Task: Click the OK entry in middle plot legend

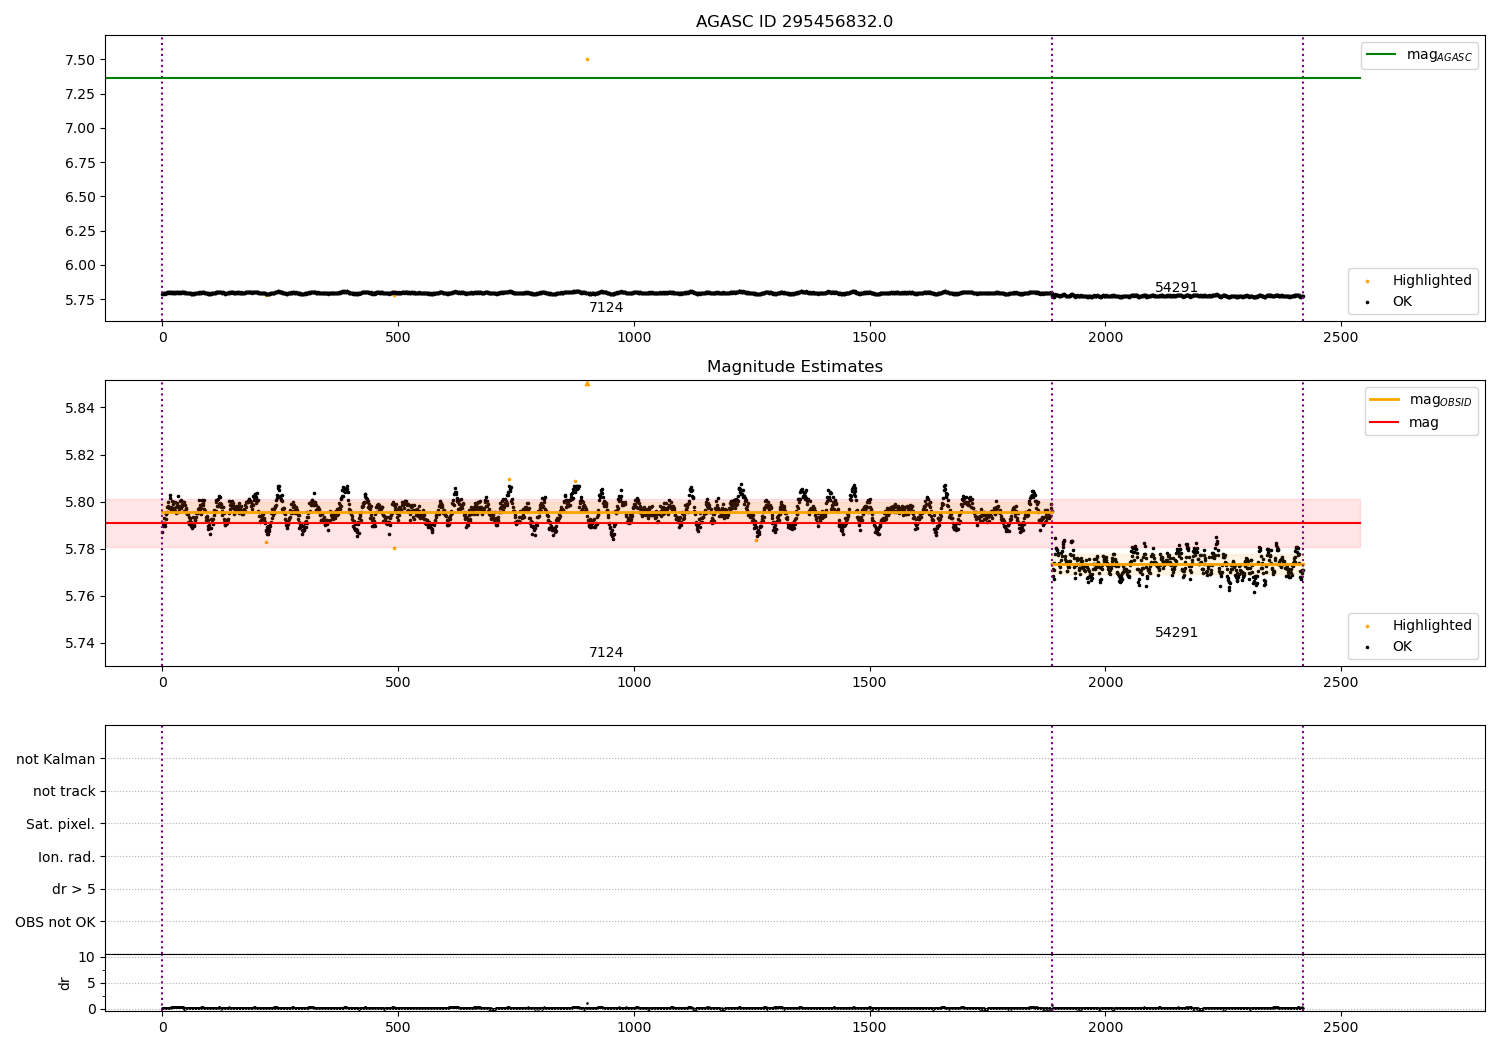Action: 1402,647
